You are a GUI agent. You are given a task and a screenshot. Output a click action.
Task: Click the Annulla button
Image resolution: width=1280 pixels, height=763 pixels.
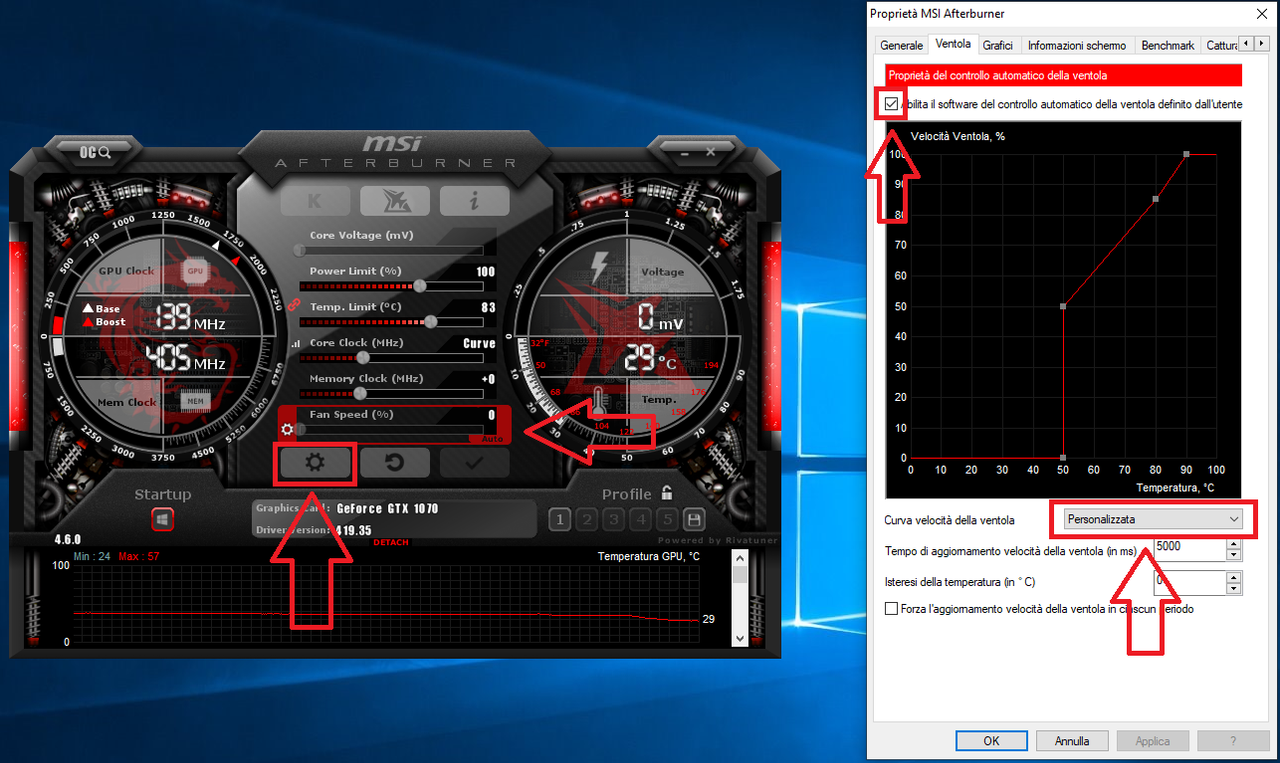point(1072,741)
